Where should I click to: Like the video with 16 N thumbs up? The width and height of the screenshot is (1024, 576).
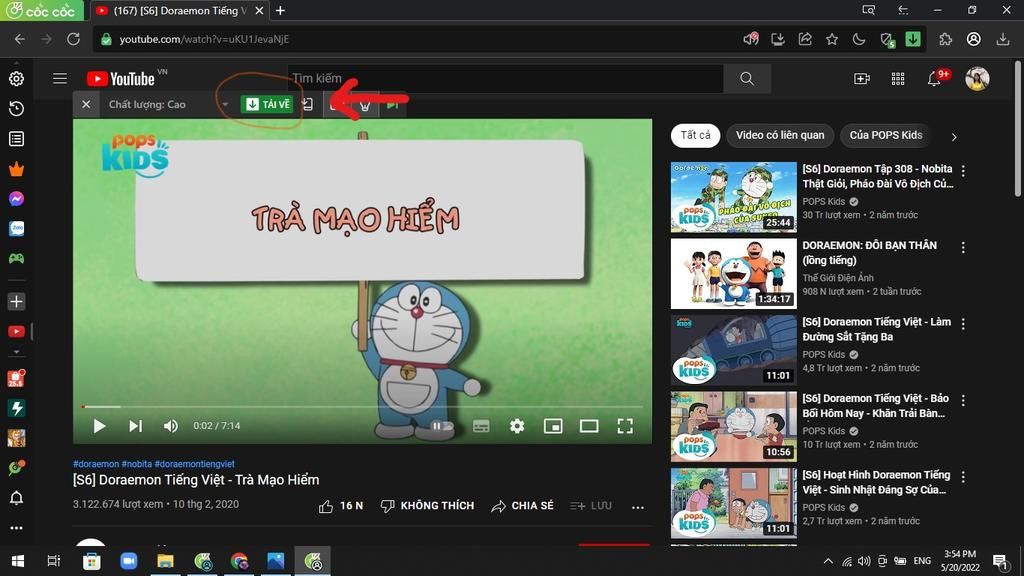coord(341,505)
